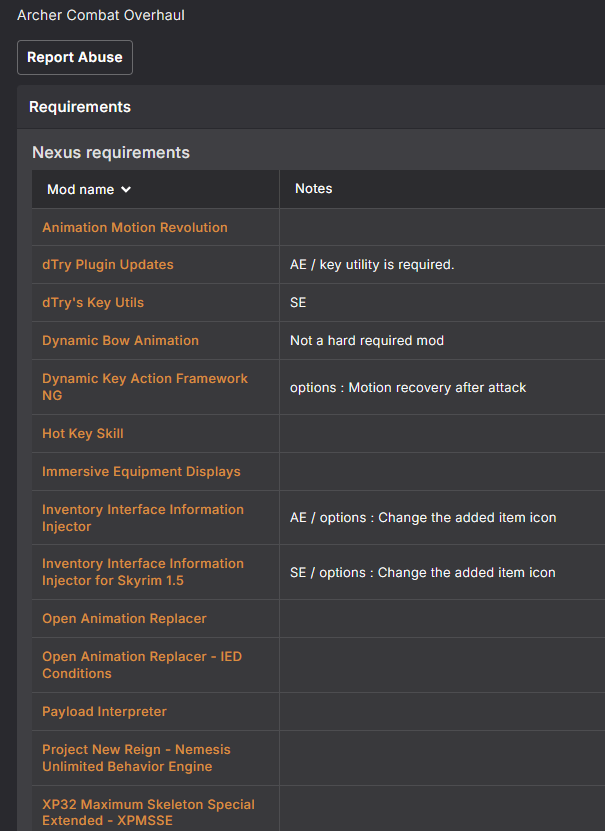Viewport: 605px width, 831px height.
Task: Open Inventory Interface Information Injector for Skyrim 1.5
Action: [143, 572]
